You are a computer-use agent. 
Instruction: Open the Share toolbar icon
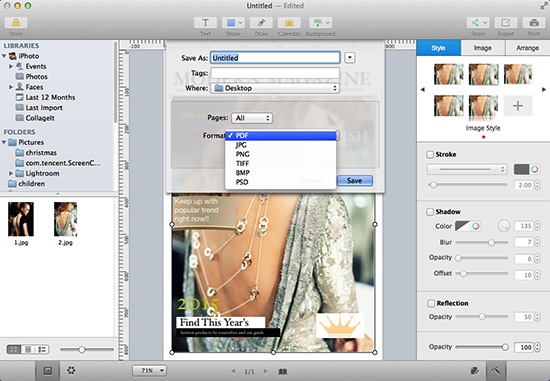[x=478, y=23]
